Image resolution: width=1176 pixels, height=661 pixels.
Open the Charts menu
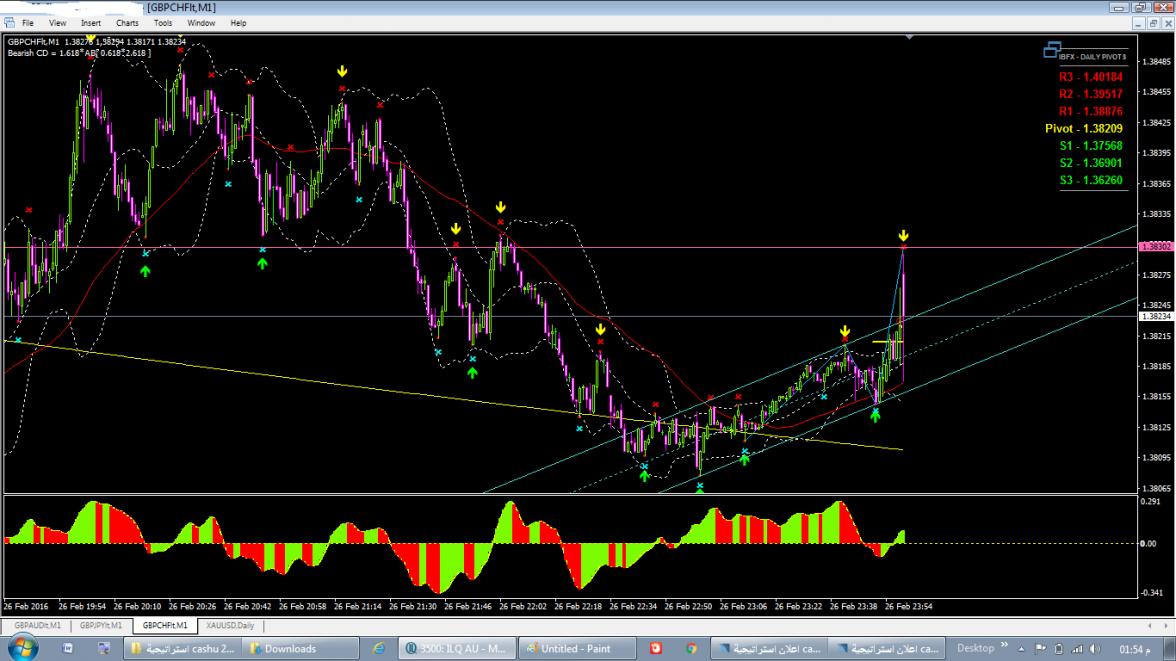[127, 22]
